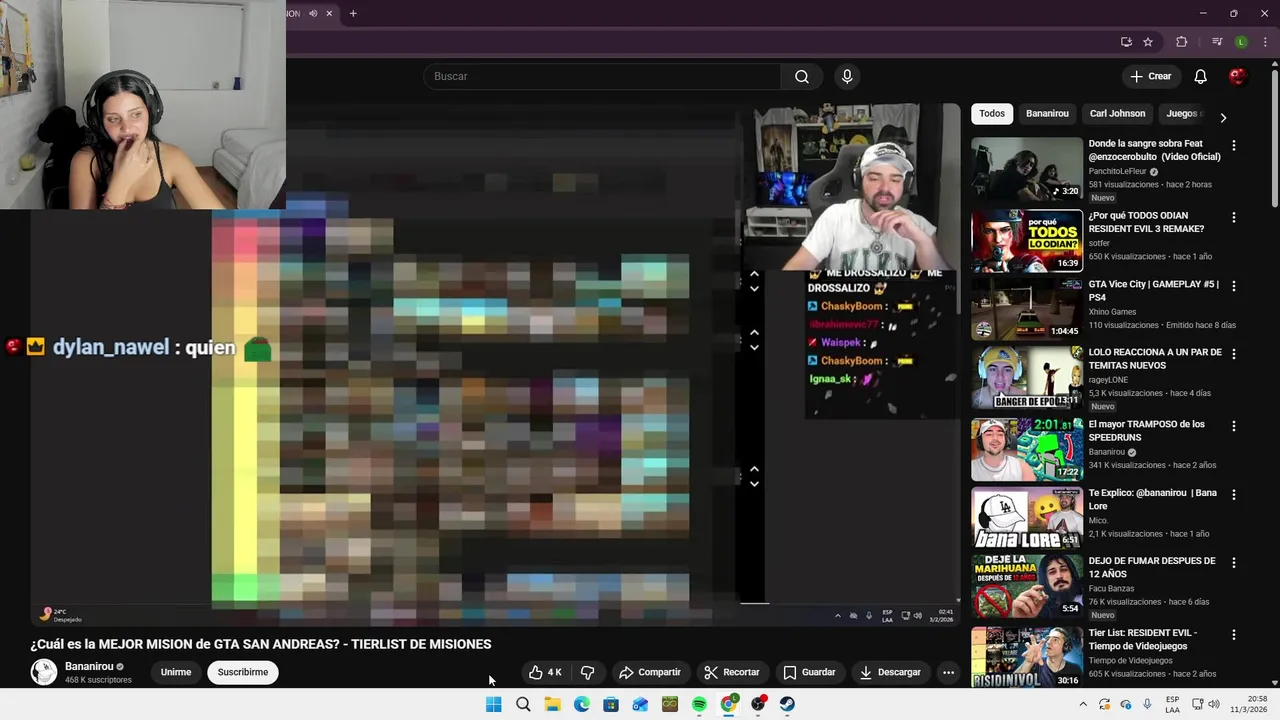The height and width of the screenshot is (720, 1280).
Task: Open thumbnail of Donde la sangre sobra video
Action: click(1027, 168)
